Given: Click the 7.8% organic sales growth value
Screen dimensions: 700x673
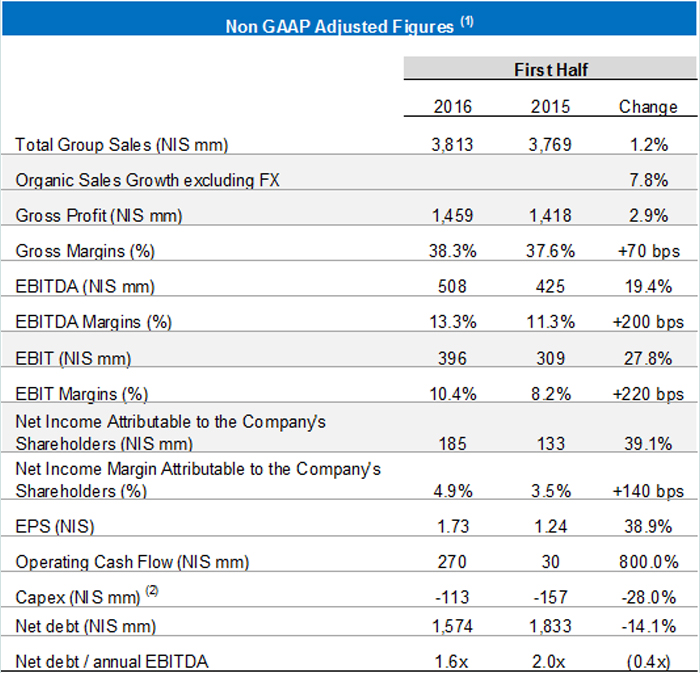Looking at the screenshot, I should [x=648, y=180].
